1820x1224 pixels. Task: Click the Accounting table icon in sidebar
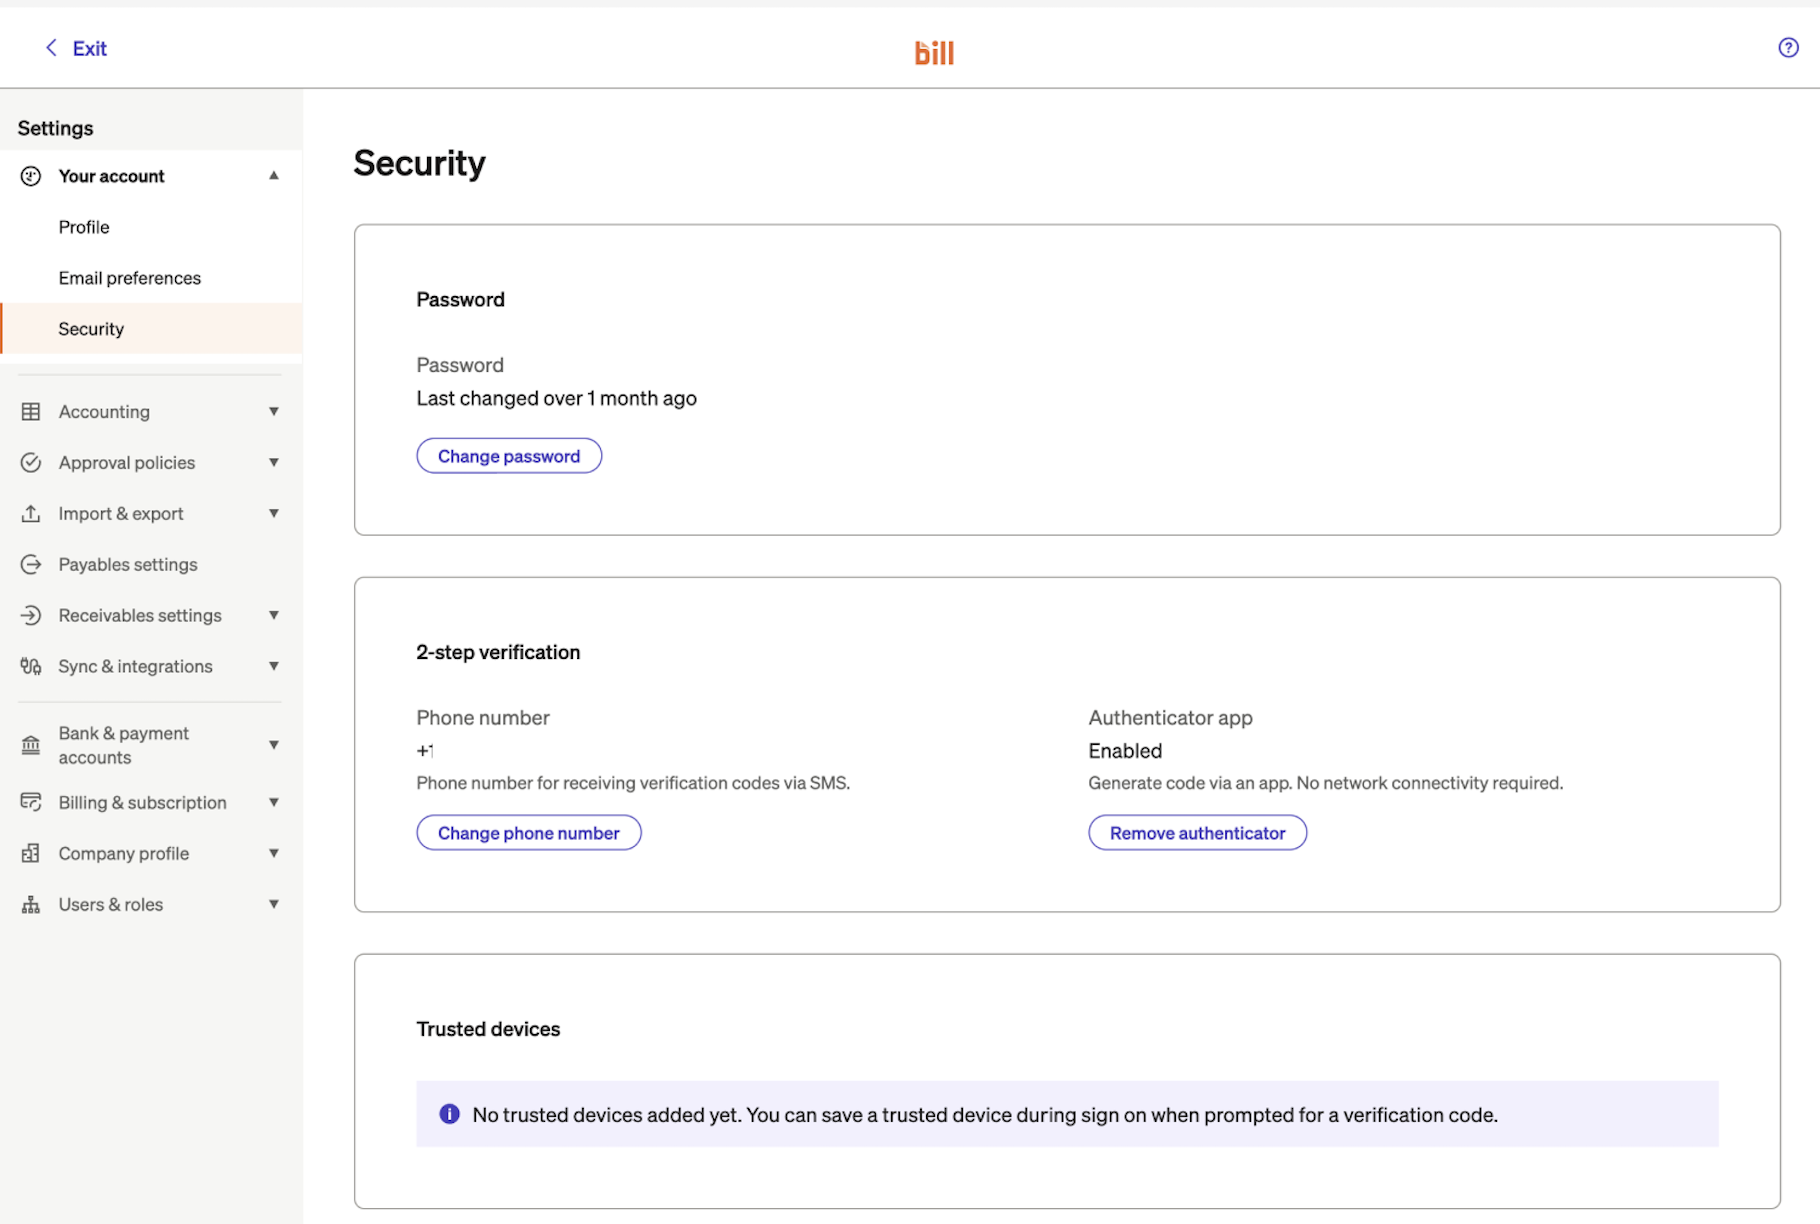click(x=31, y=412)
